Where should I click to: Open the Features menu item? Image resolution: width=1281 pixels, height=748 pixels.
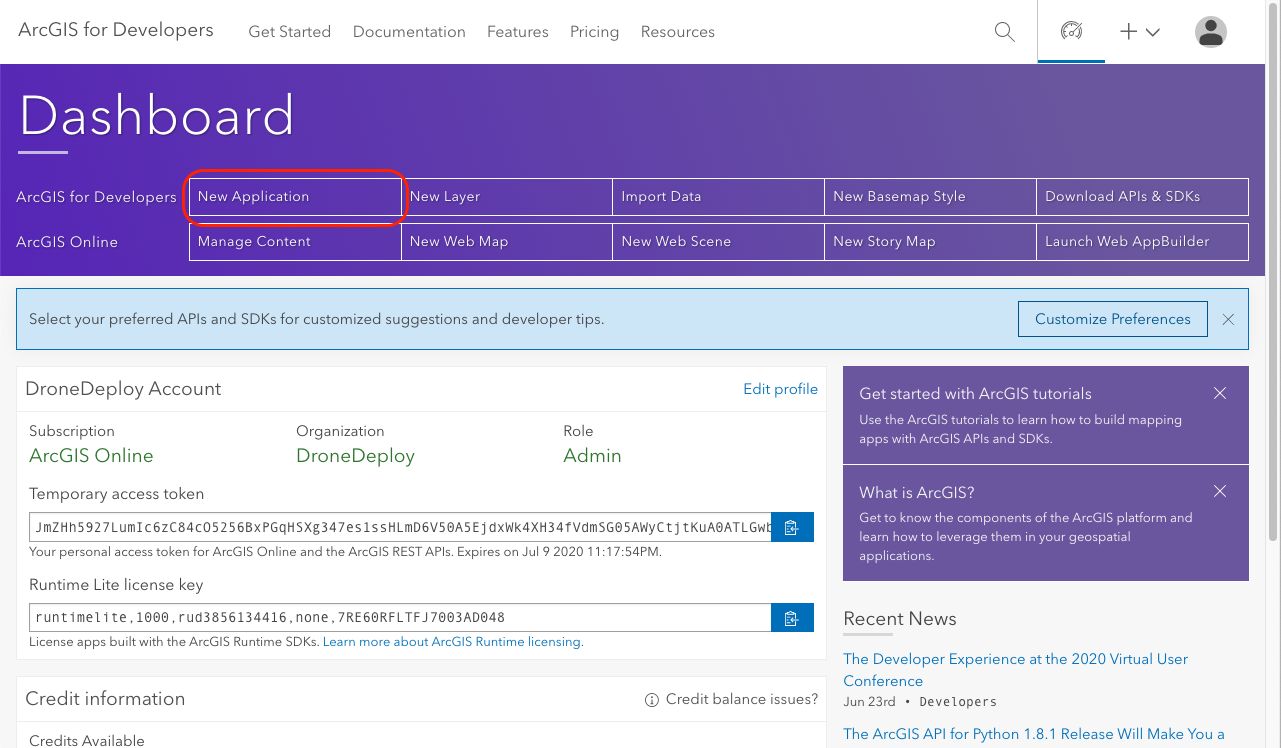(518, 32)
